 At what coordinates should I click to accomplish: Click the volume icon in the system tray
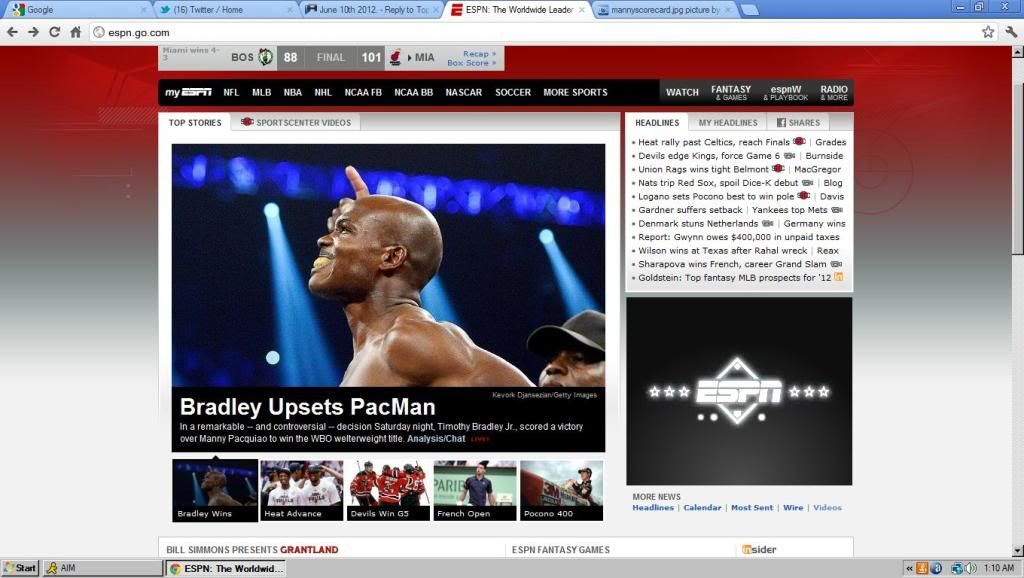tap(970, 568)
